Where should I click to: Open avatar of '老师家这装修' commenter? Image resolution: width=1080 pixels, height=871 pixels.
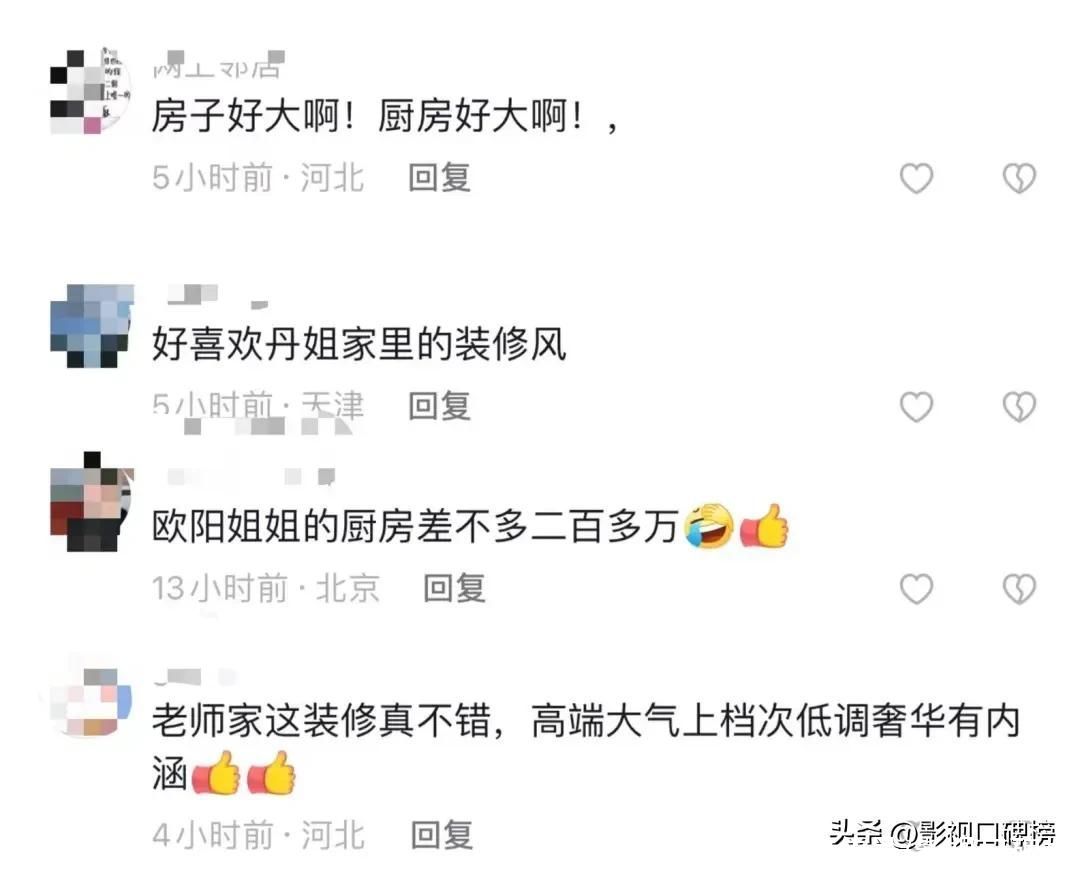point(90,701)
